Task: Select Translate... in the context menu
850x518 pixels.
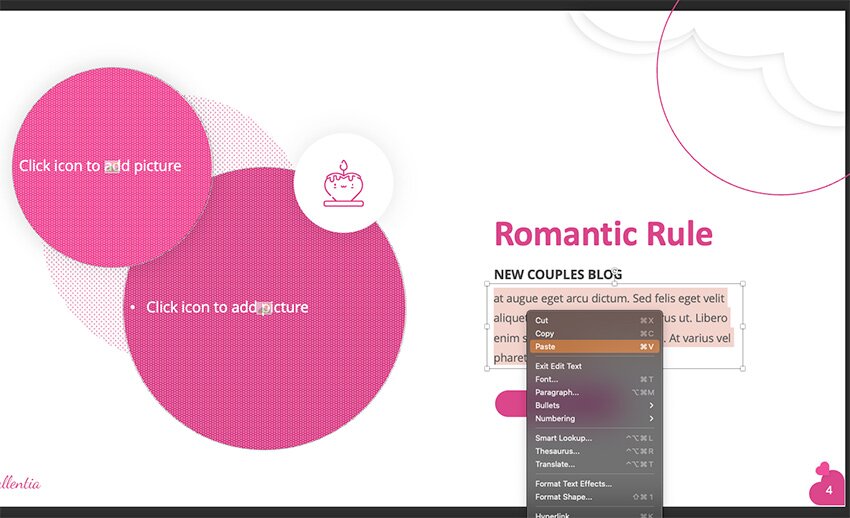Action: (555, 464)
